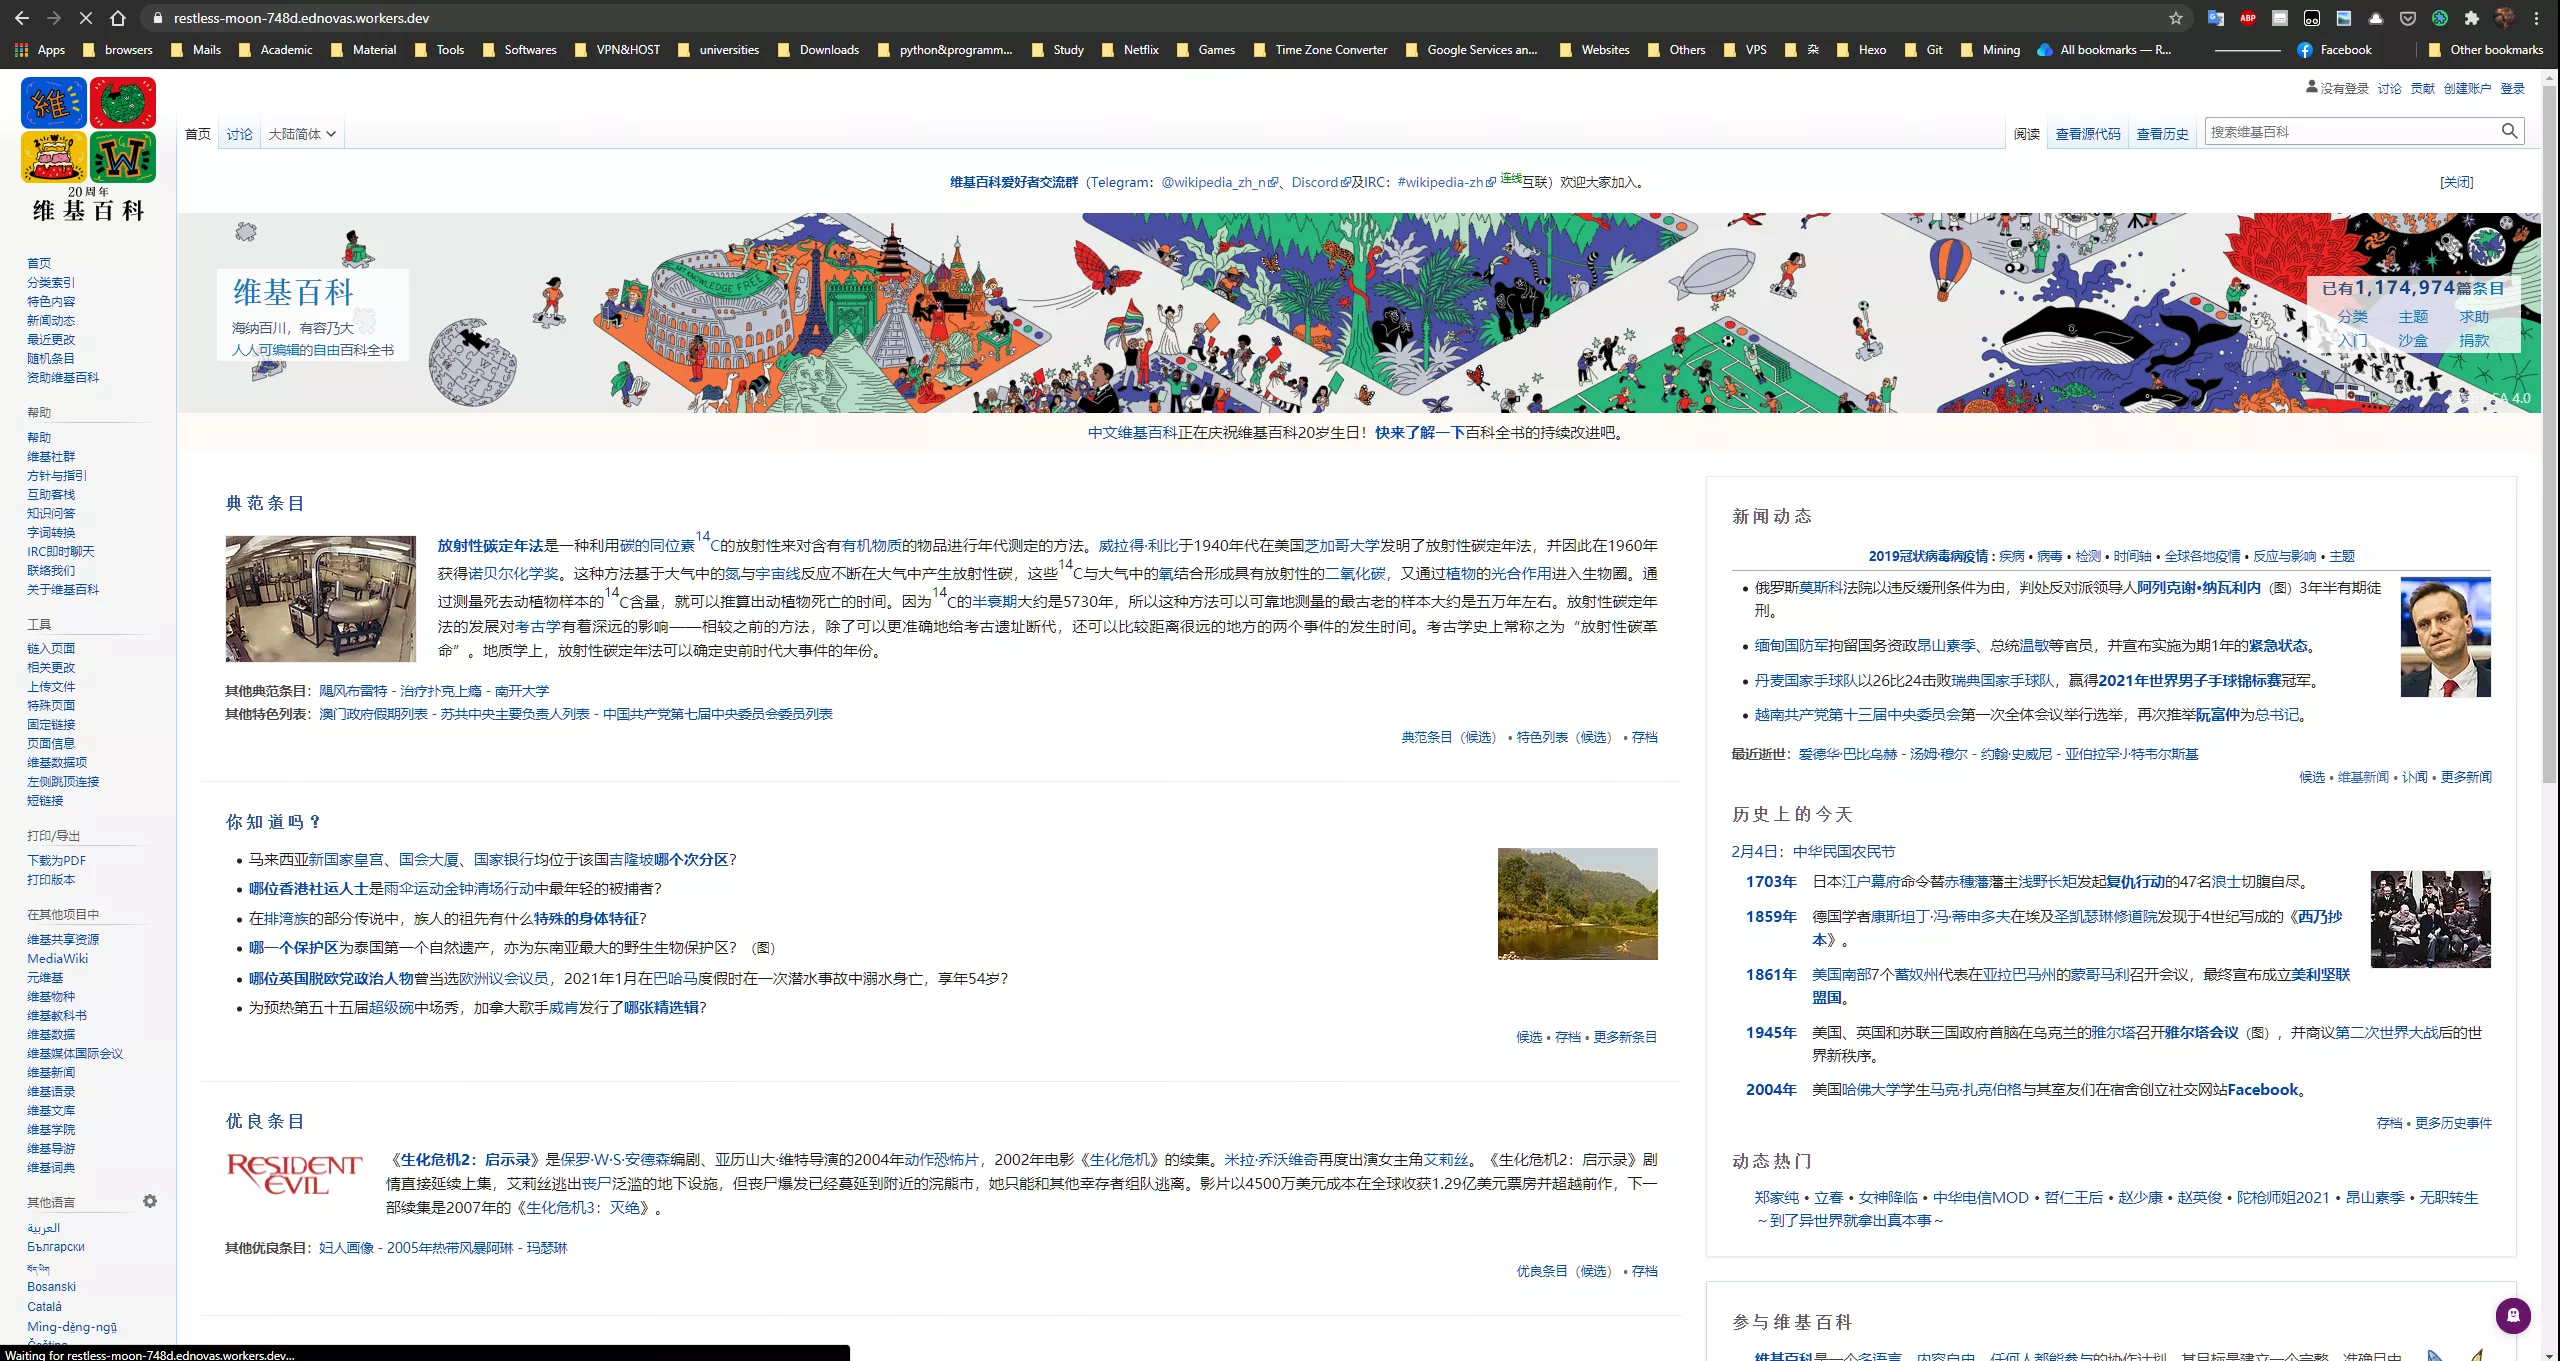Click the 搜索维基百科 search field
2560x1361 pixels.
point(2350,131)
